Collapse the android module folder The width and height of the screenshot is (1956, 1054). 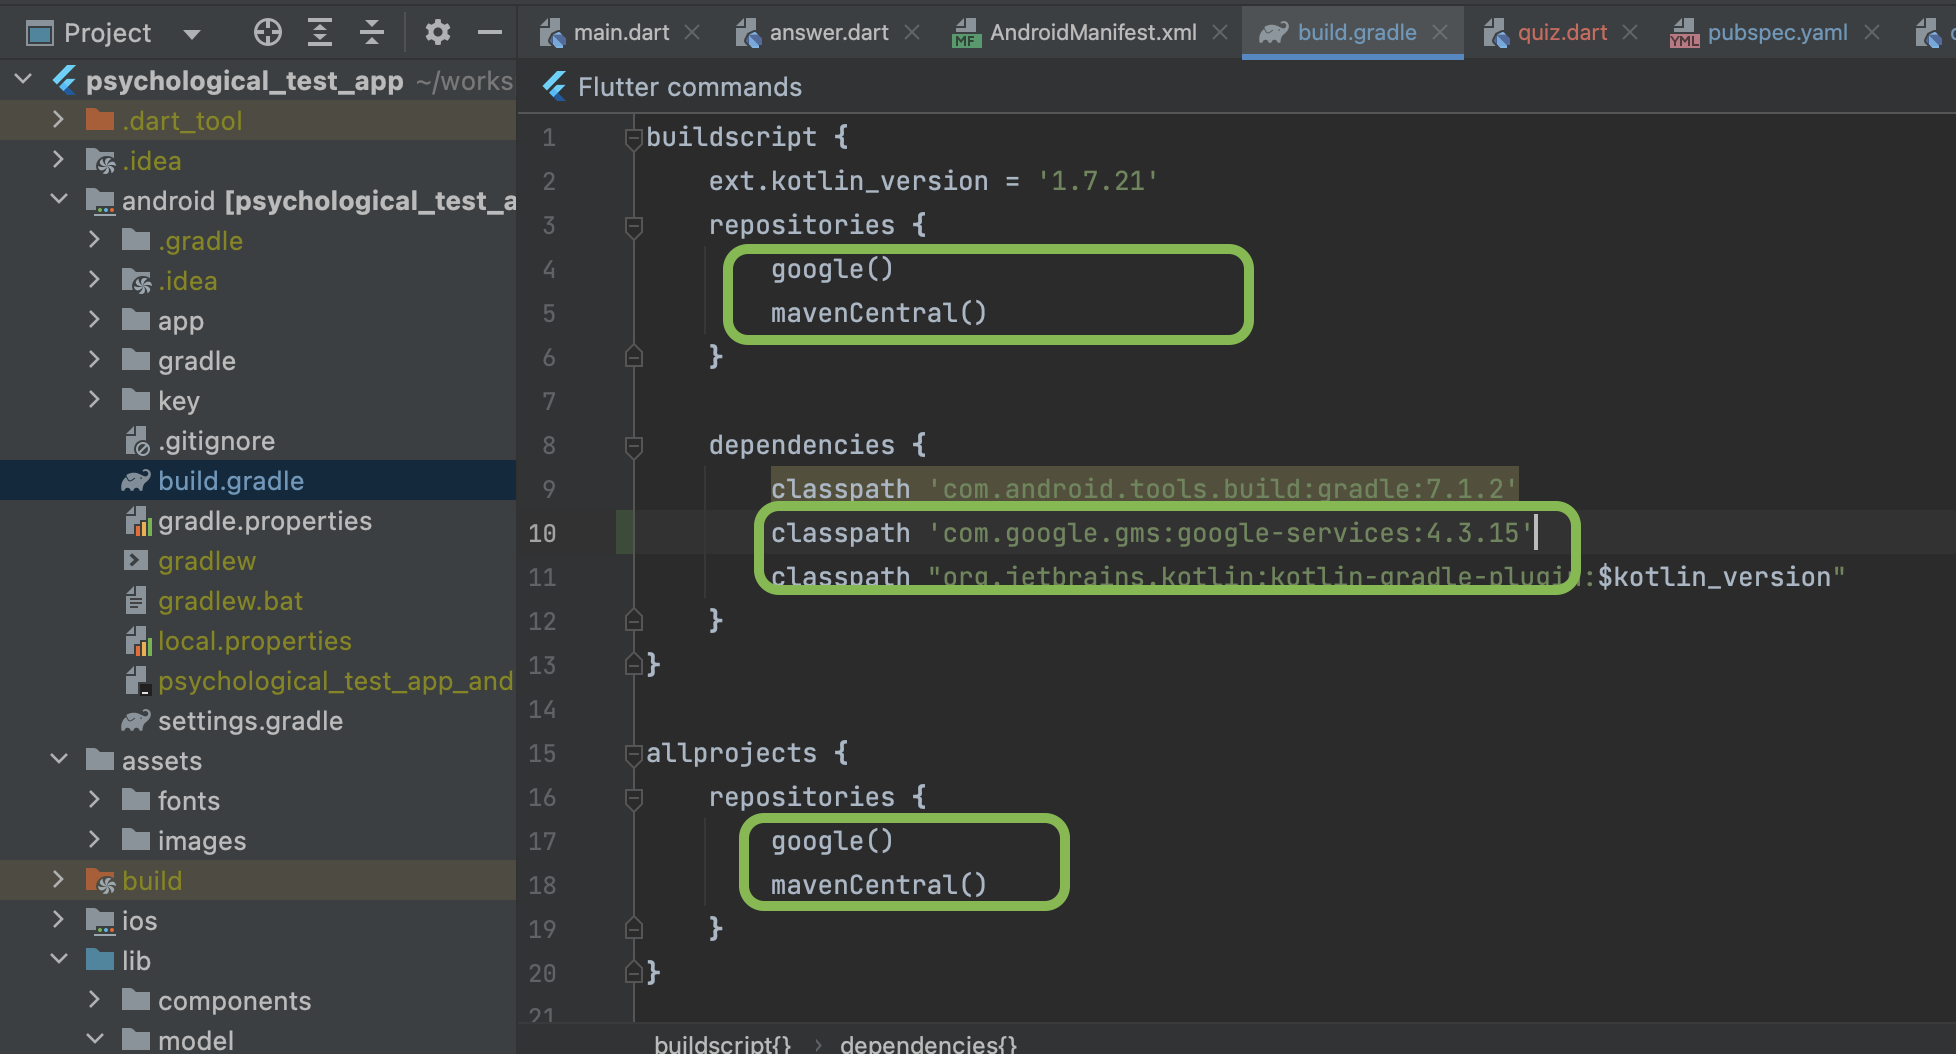point(59,200)
